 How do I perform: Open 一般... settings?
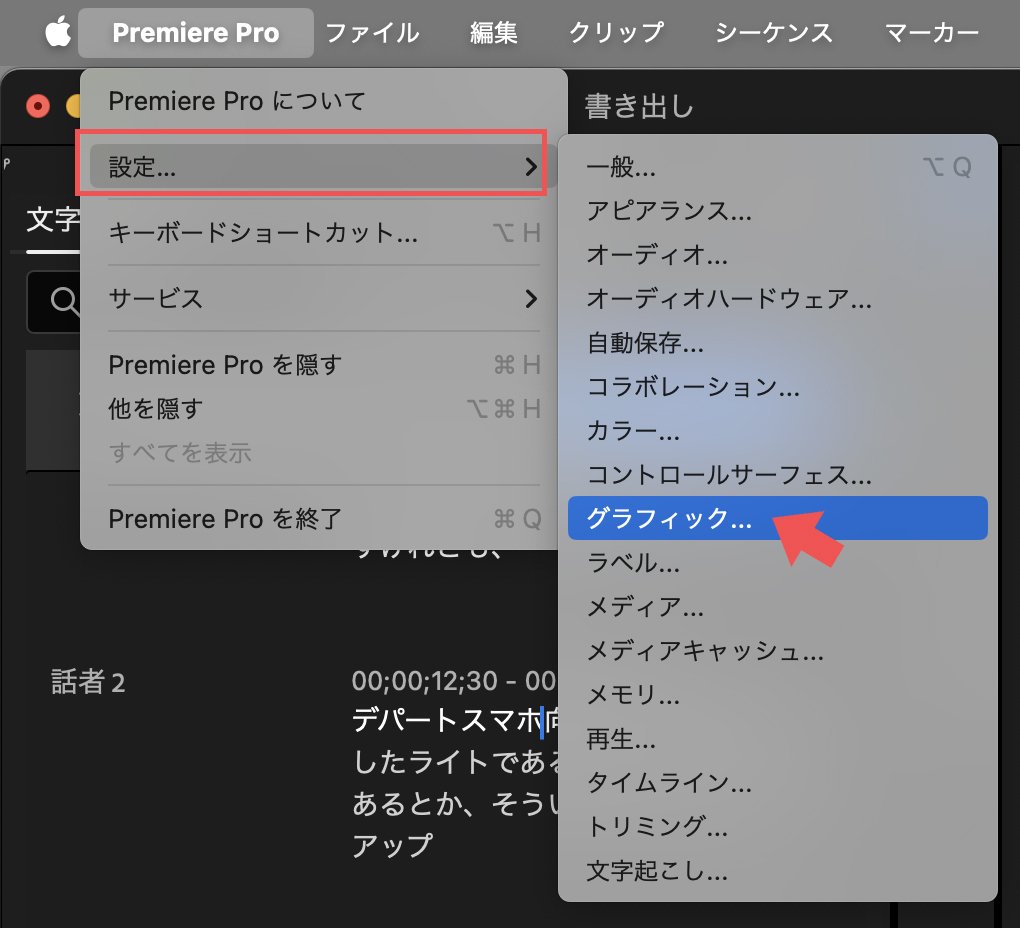tap(777, 167)
